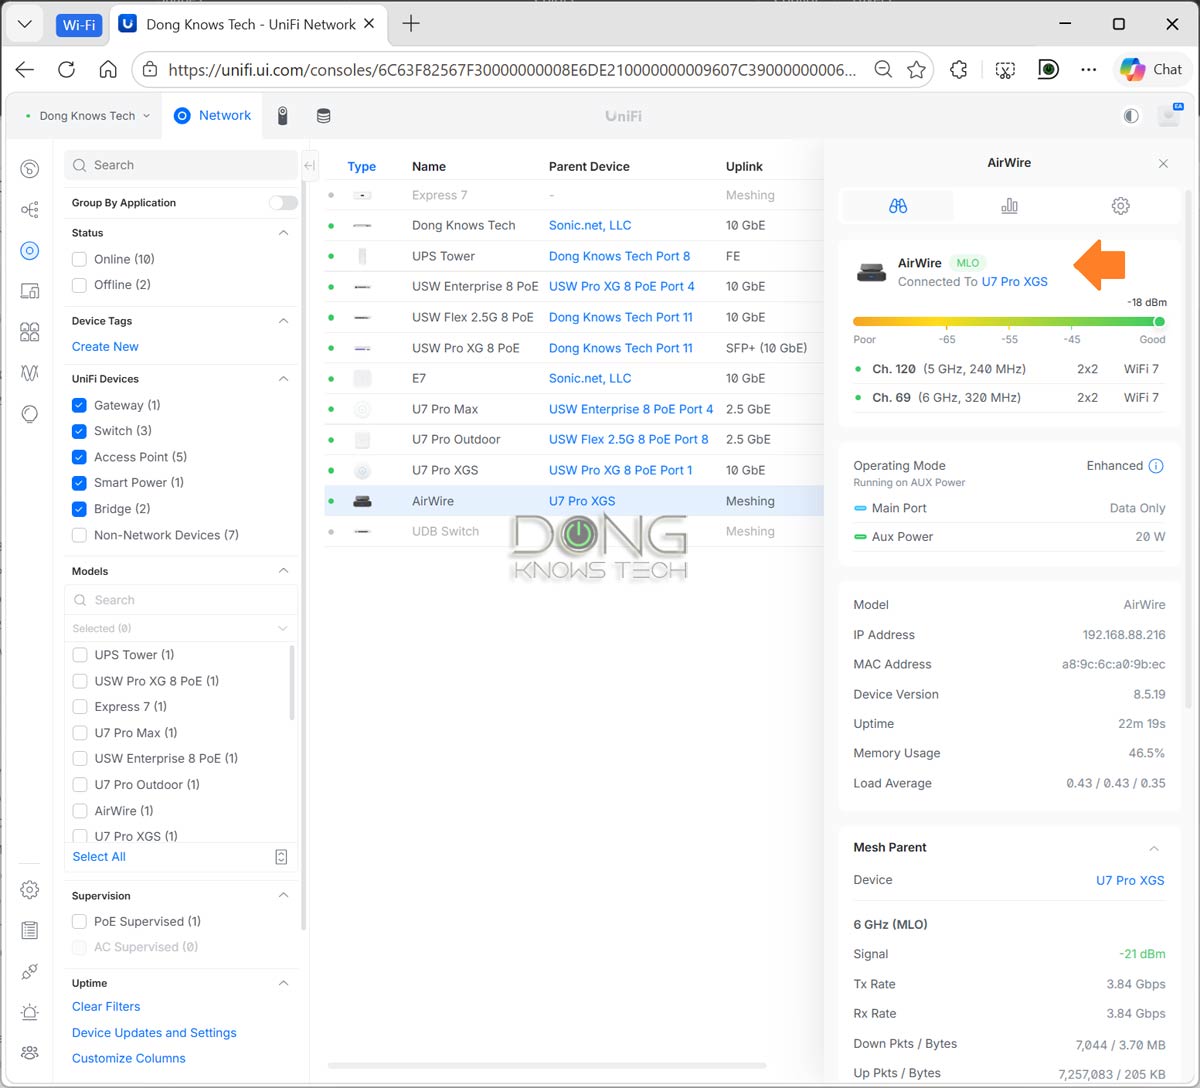Screen dimensions: 1200x1088
Task: Open the dashboard icon in left sidebar
Action: pos(30,169)
